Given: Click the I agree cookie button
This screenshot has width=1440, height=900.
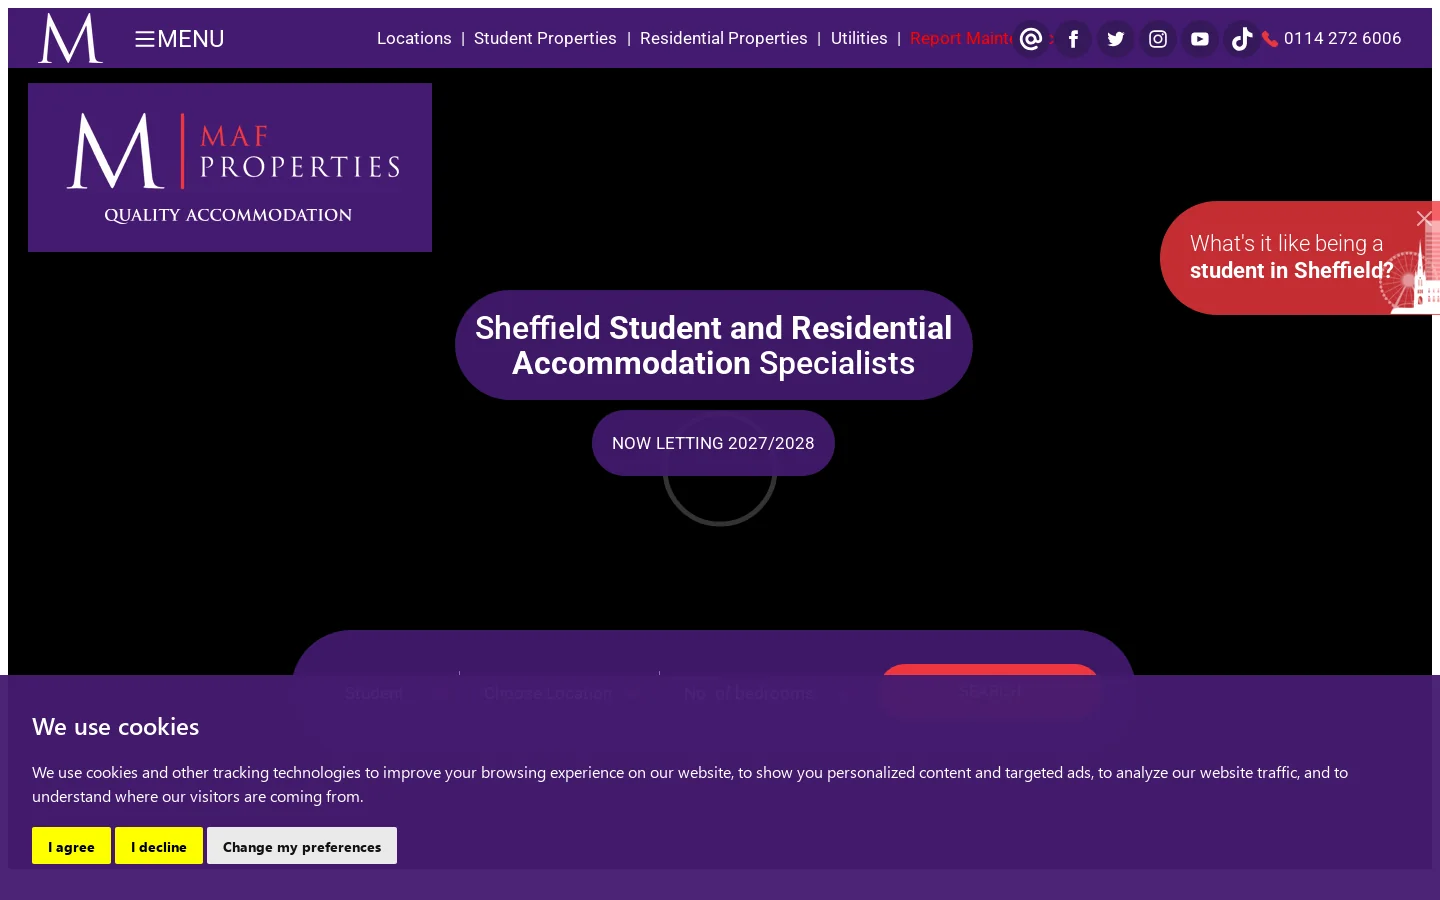Looking at the screenshot, I should point(71,846).
